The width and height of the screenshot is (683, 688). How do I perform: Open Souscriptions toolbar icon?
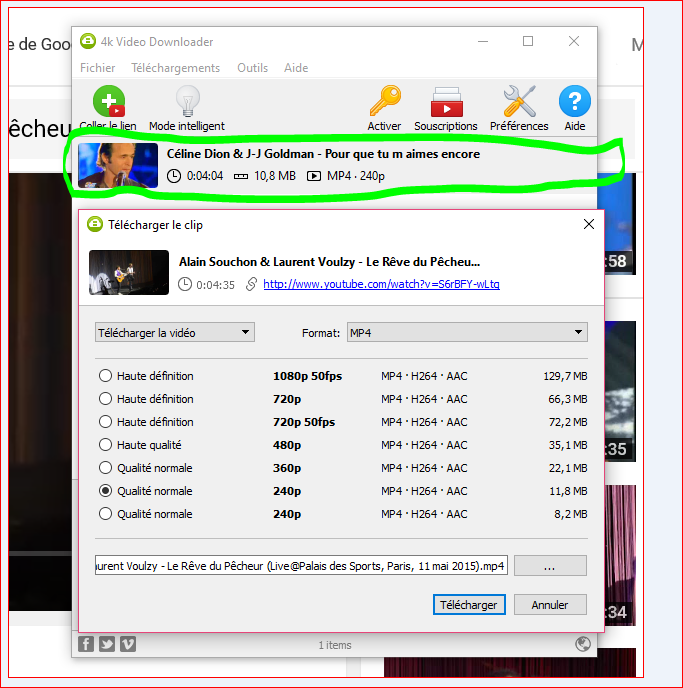click(446, 102)
